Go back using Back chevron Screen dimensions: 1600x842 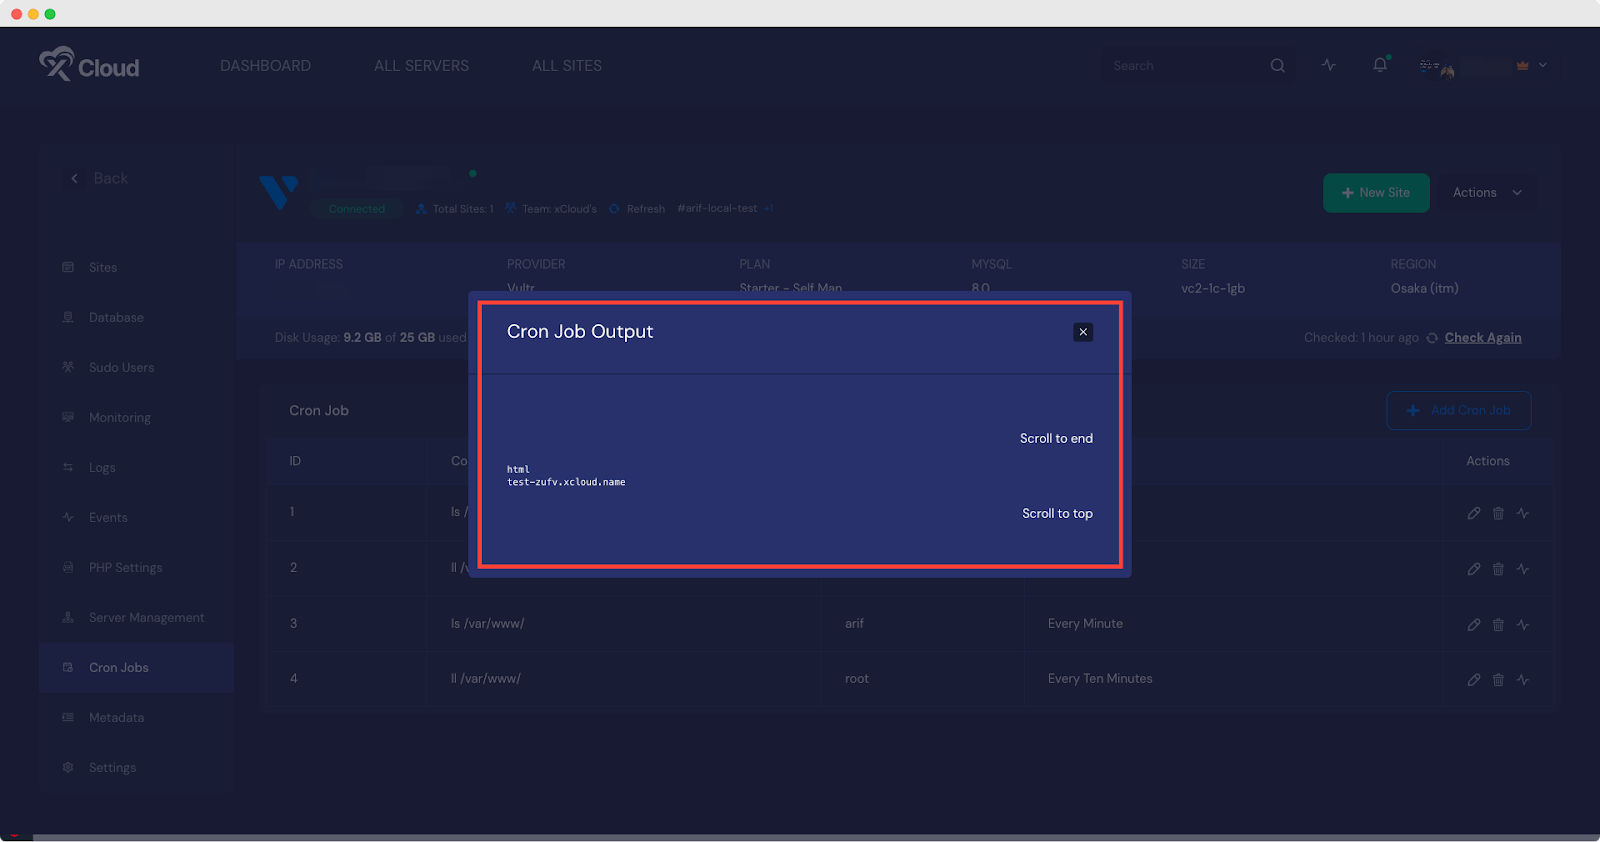(x=75, y=178)
